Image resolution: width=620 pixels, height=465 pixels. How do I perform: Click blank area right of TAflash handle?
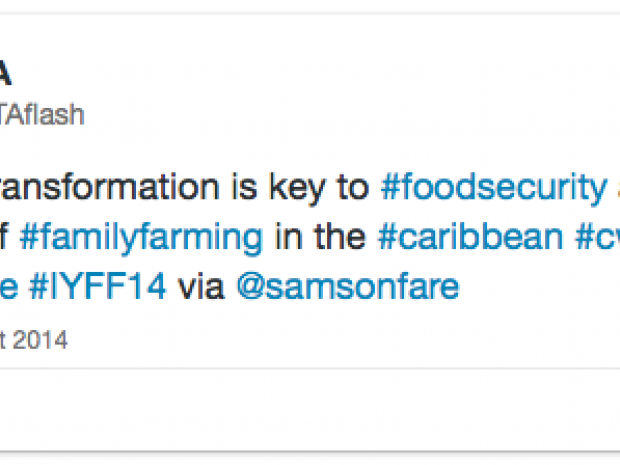350,115
